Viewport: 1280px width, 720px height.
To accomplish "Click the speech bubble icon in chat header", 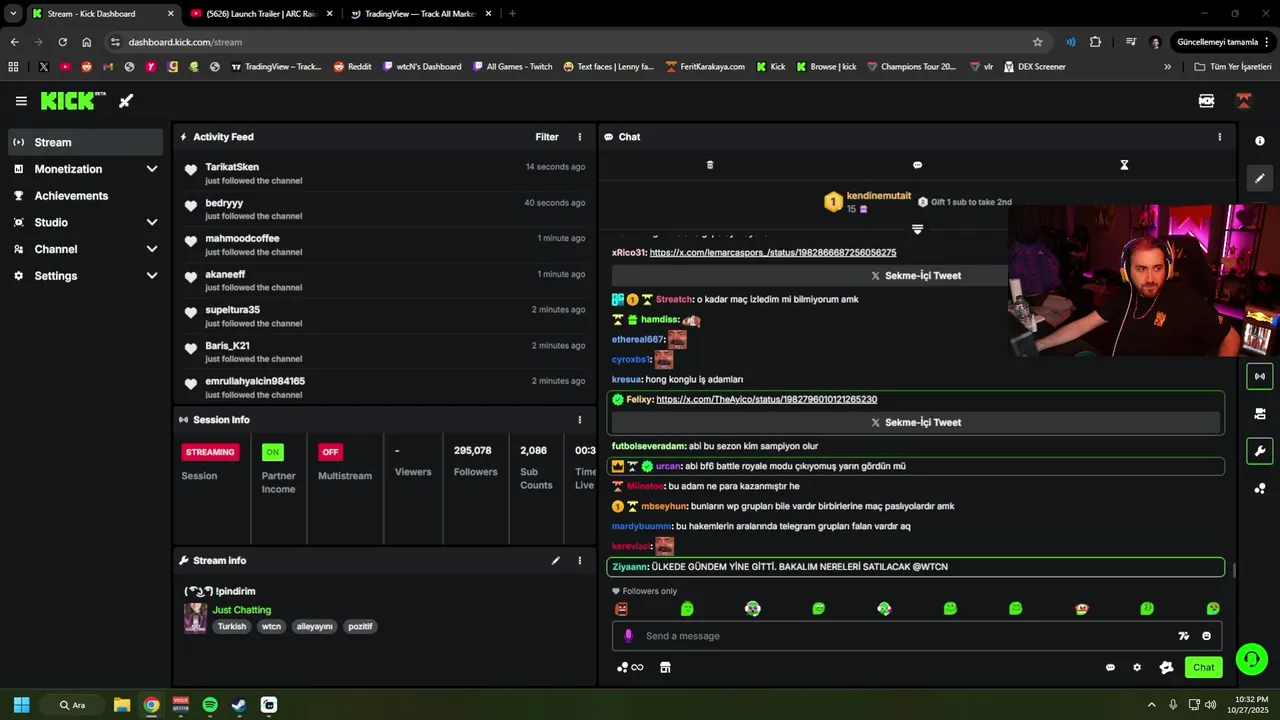I will (917, 165).
